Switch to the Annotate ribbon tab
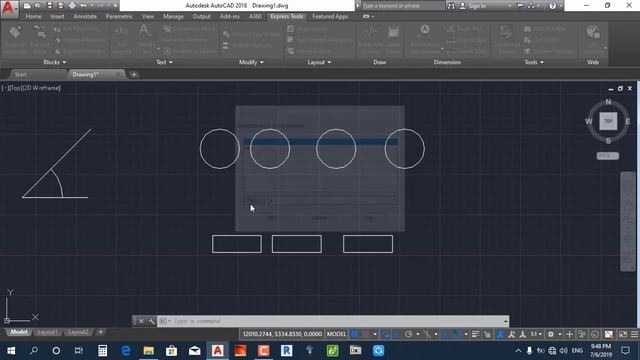640x360 pixels. click(x=85, y=16)
